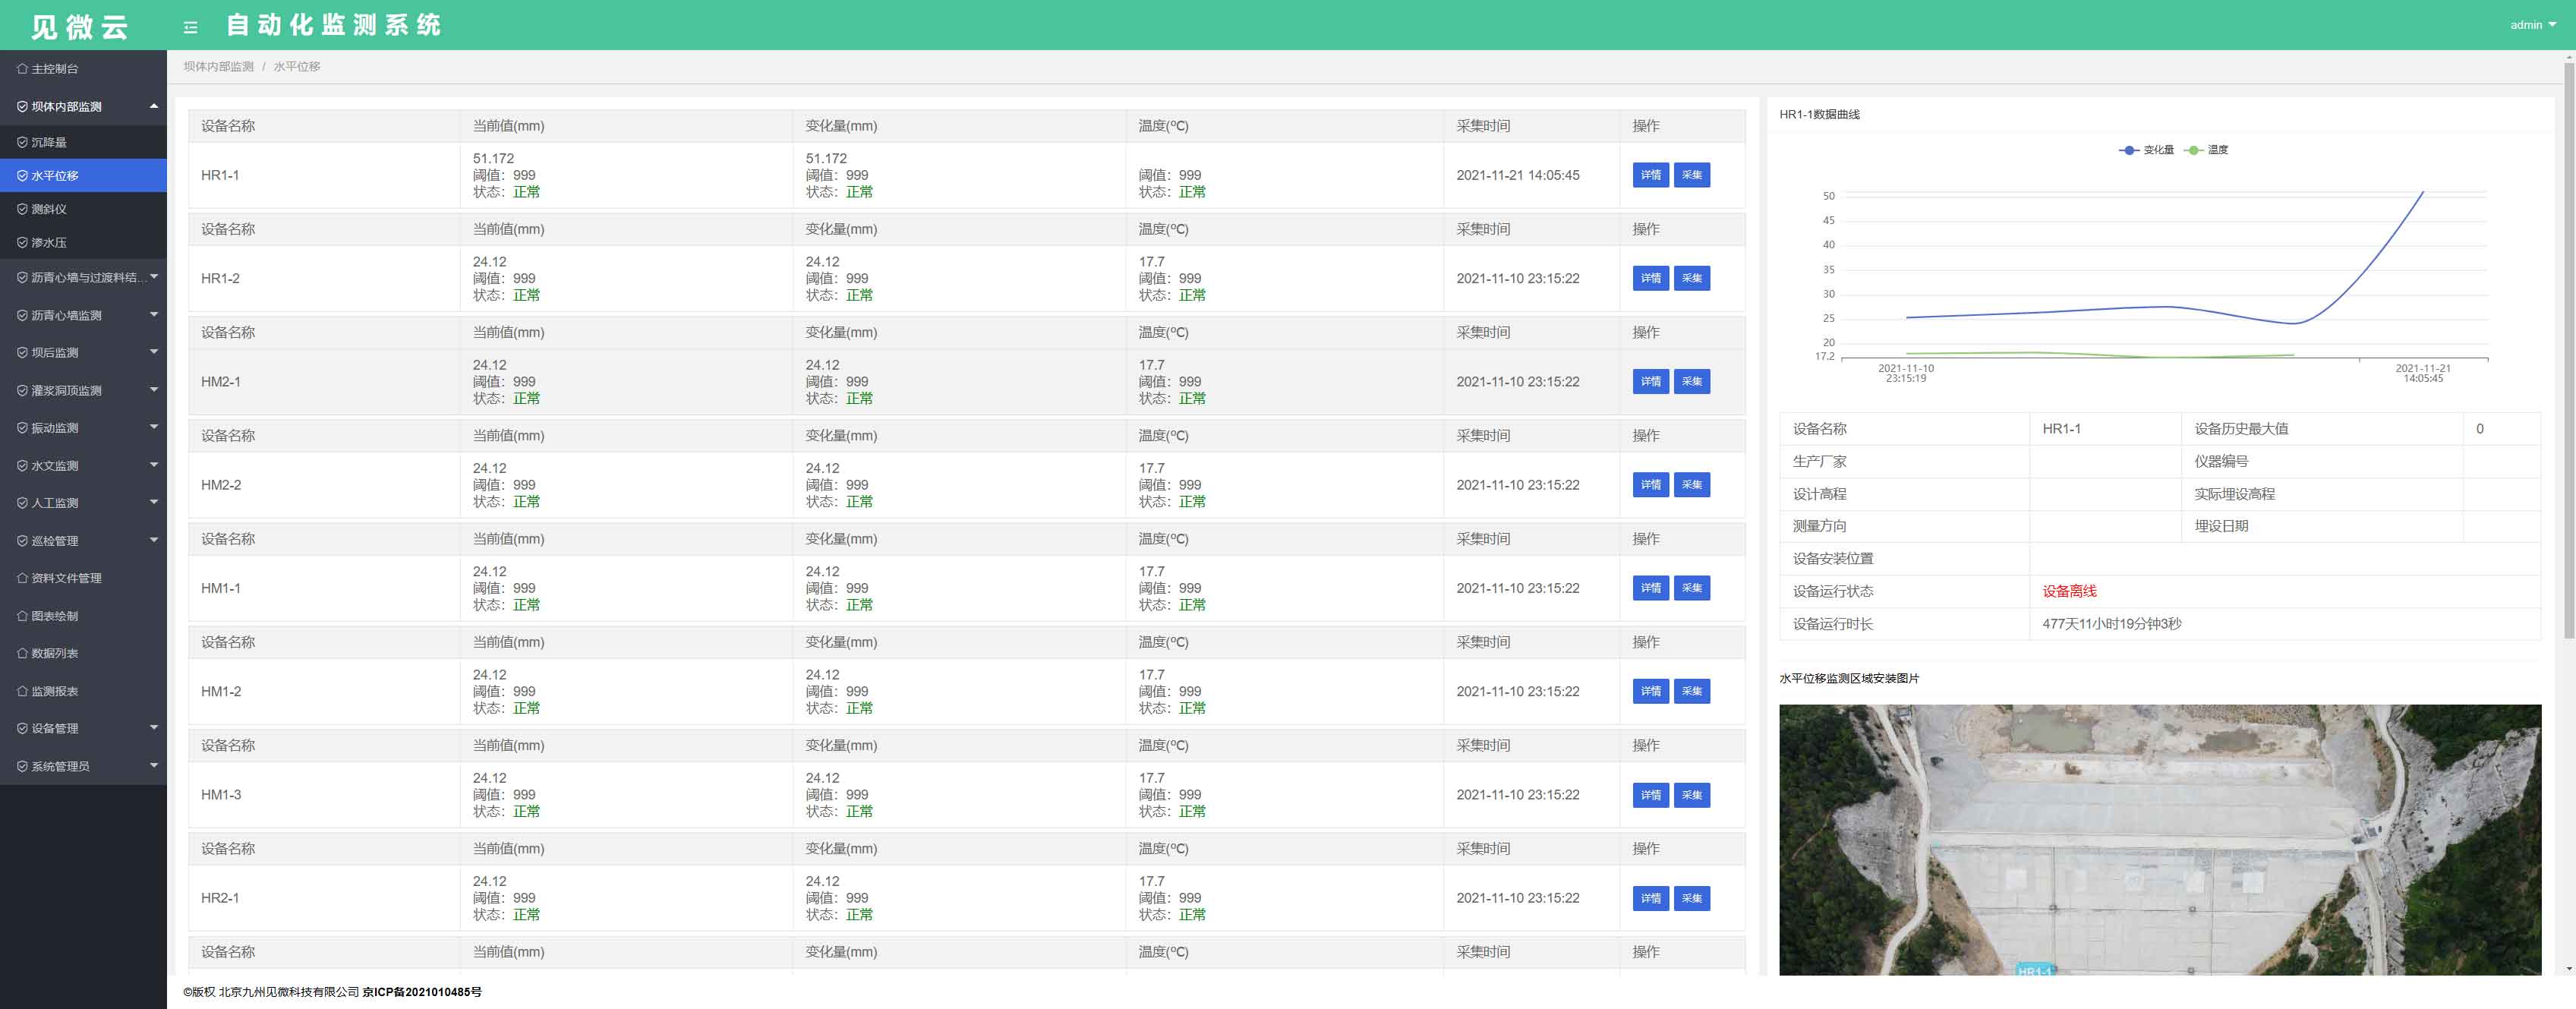Screen dimensions: 2576x1009
Task: Click the icon beside 监测报表
Action: click(22, 691)
